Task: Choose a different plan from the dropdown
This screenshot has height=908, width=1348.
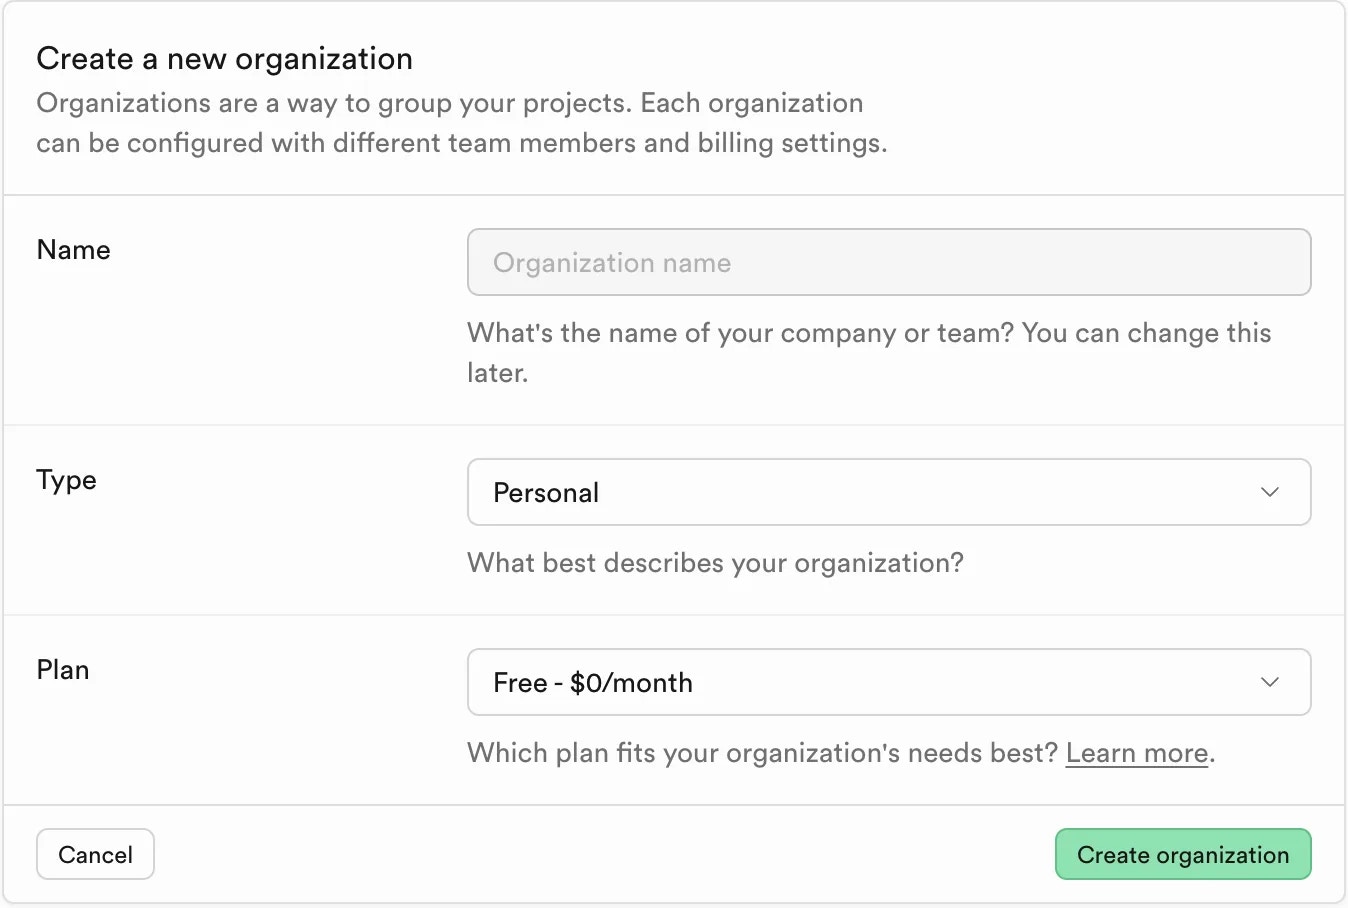Action: coord(888,682)
